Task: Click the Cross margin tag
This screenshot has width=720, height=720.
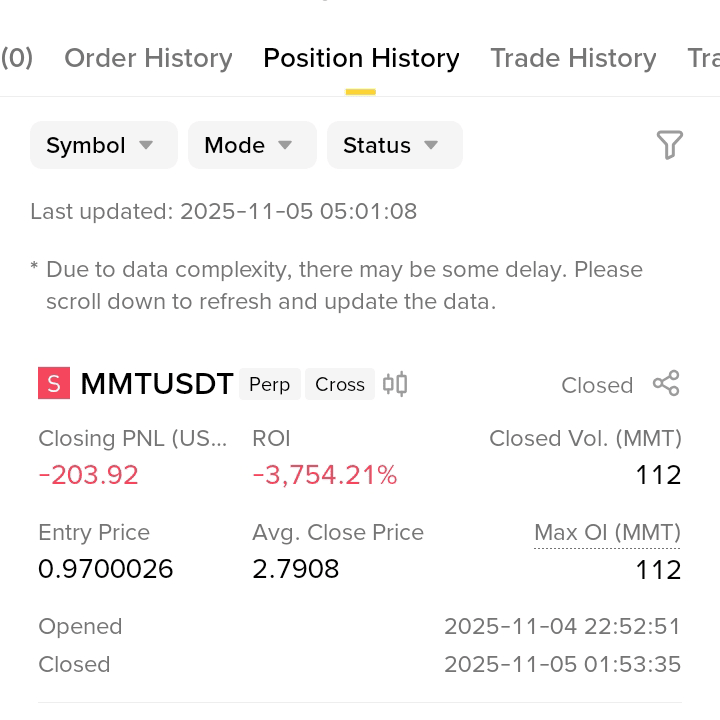Action: tap(340, 384)
